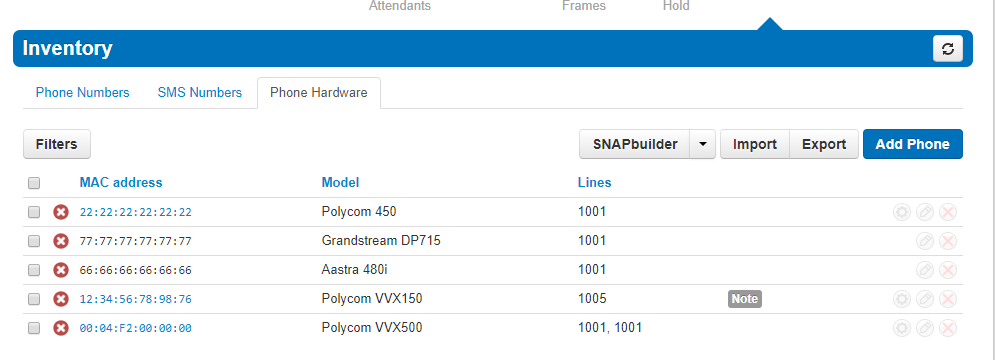
Task: Edit the Polycom VVX500 phone
Action: (925, 328)
